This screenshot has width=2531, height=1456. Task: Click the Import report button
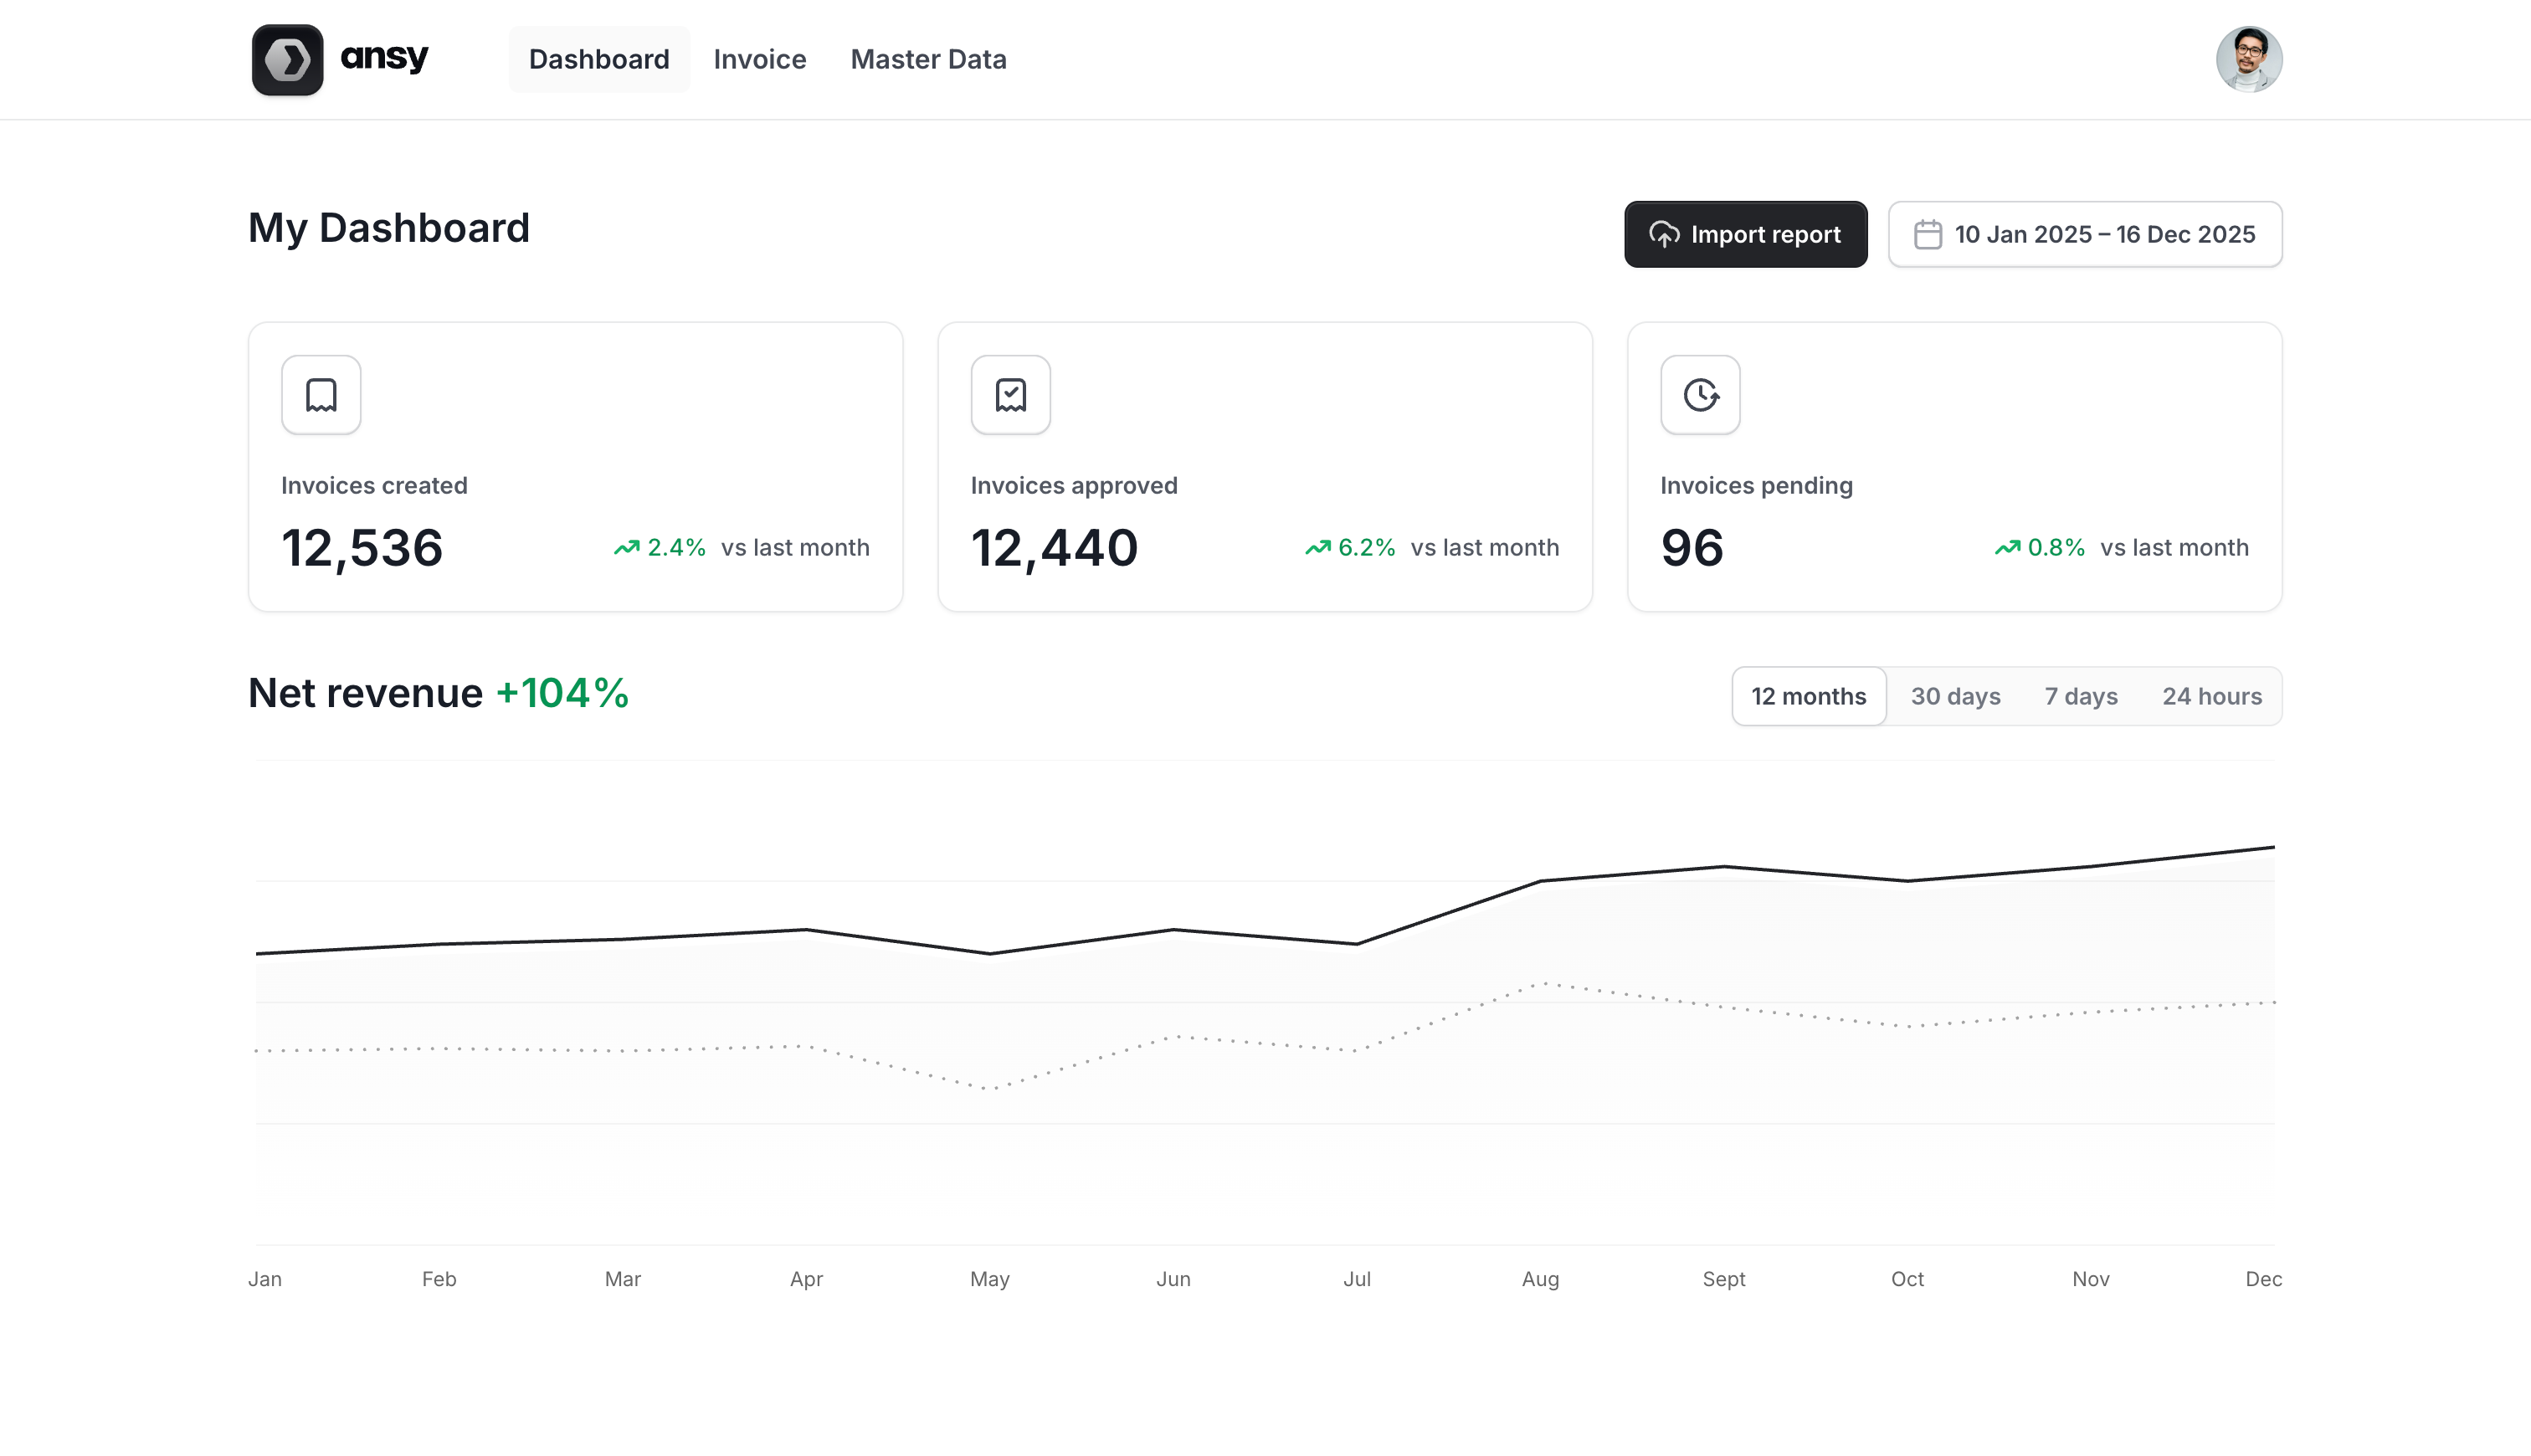click(x=1745, y=234)
